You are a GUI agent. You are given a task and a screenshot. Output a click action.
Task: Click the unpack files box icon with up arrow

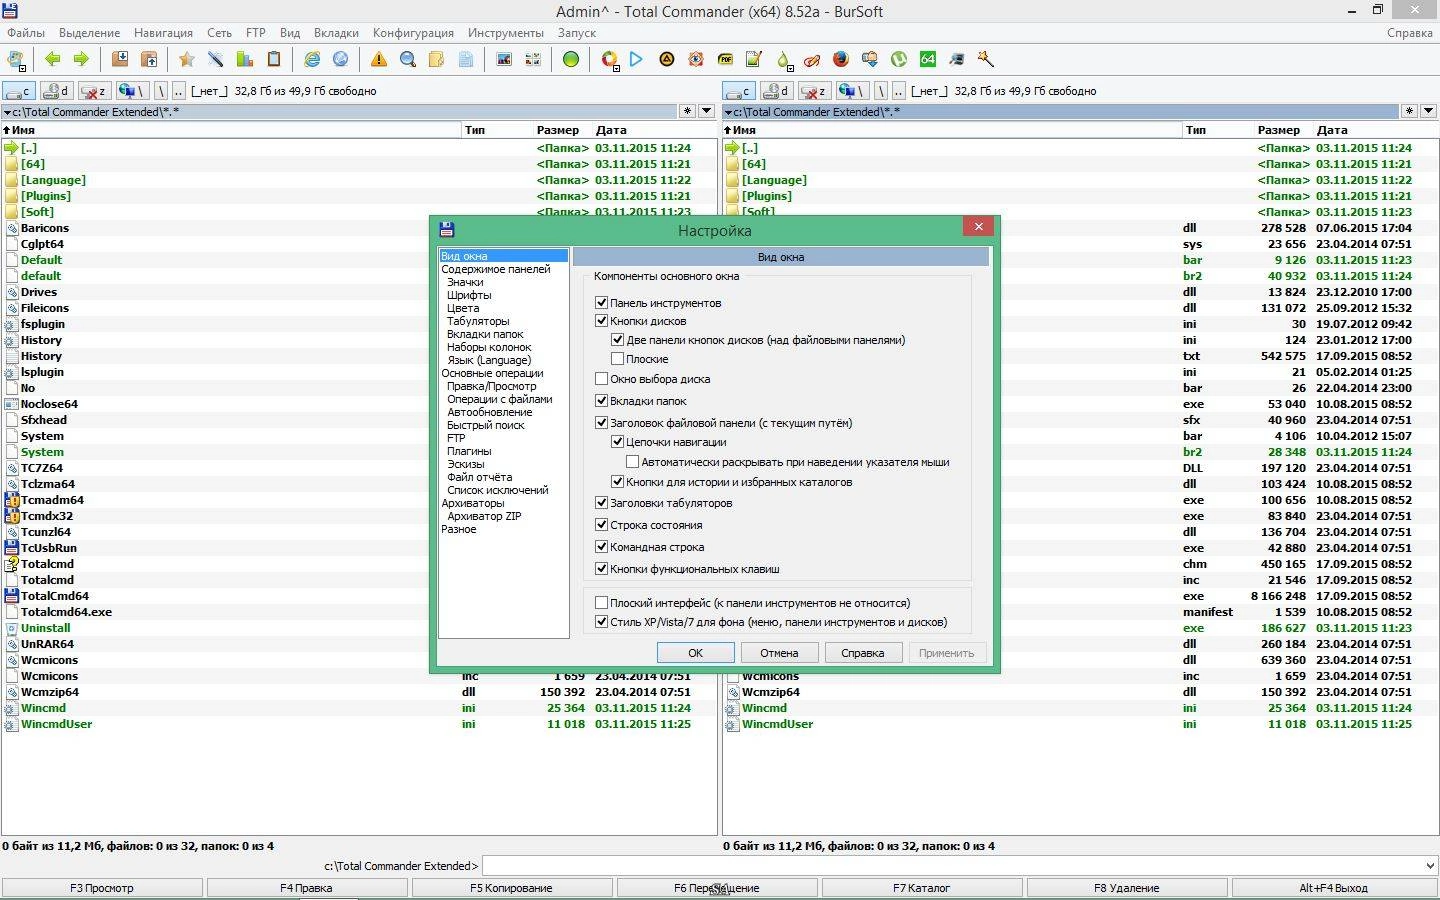pyautogui.click(x=149, y=59)
